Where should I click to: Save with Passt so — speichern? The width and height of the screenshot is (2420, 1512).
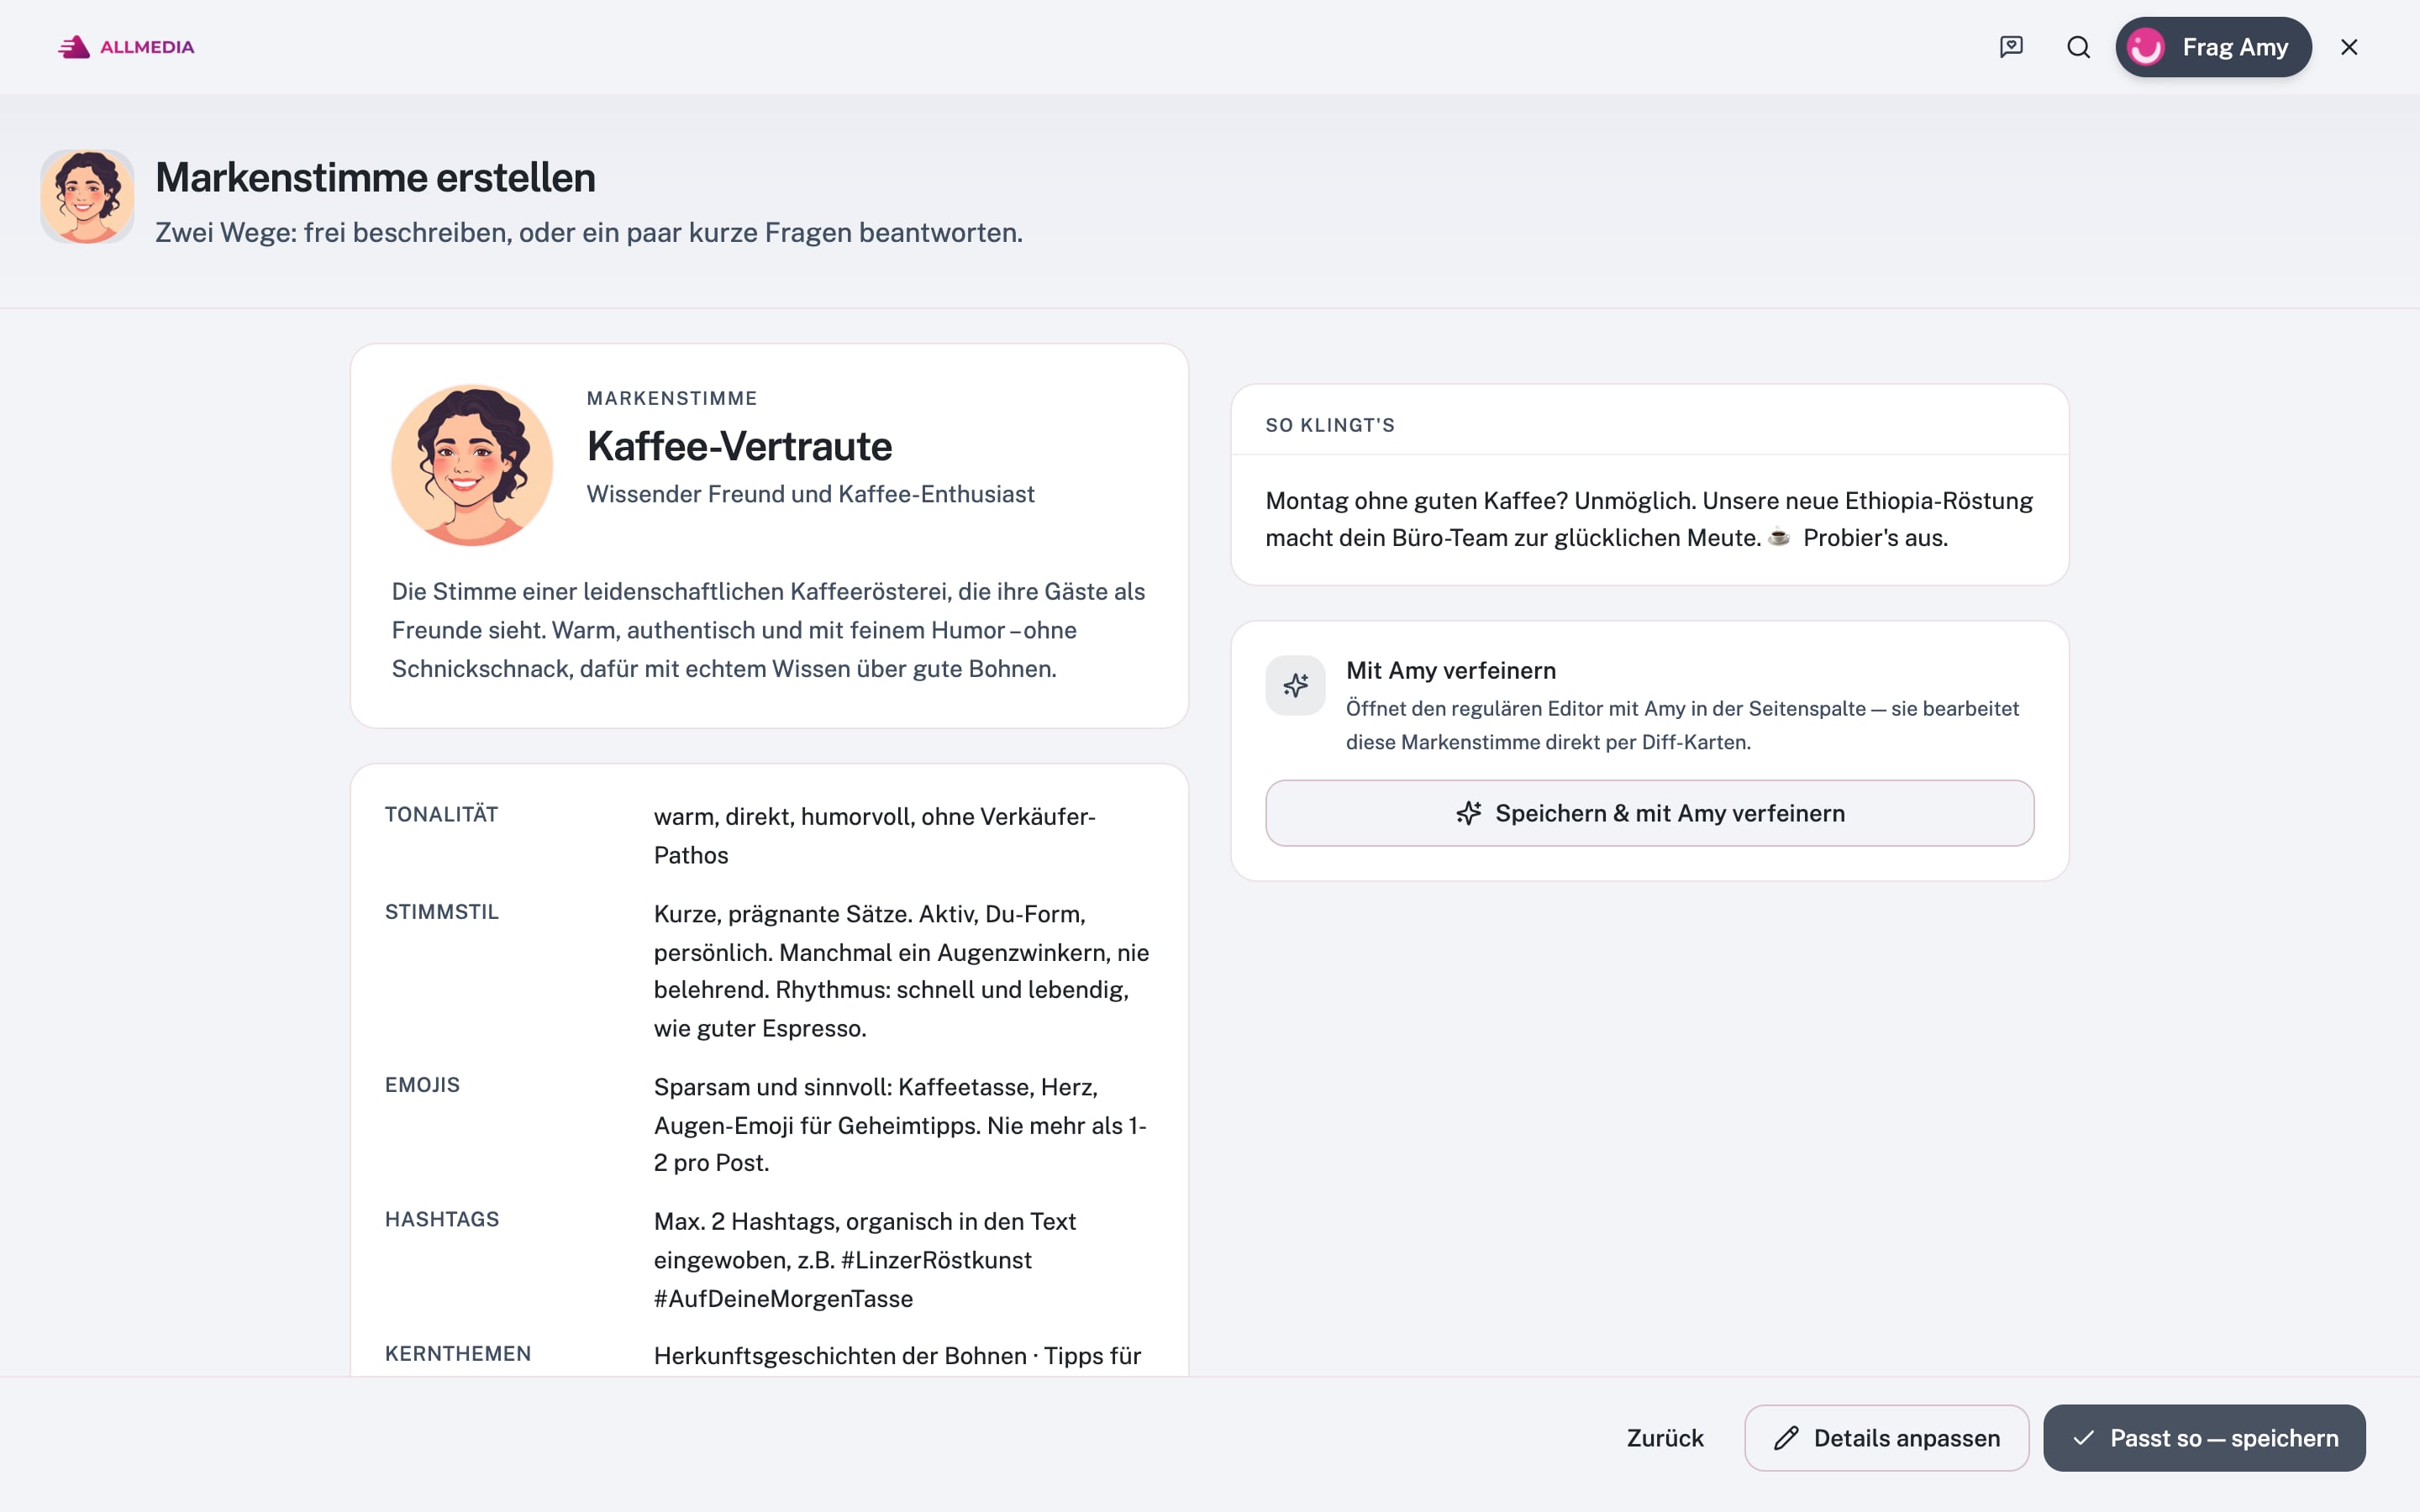pyautogui.click(x=2204, y=1438)
